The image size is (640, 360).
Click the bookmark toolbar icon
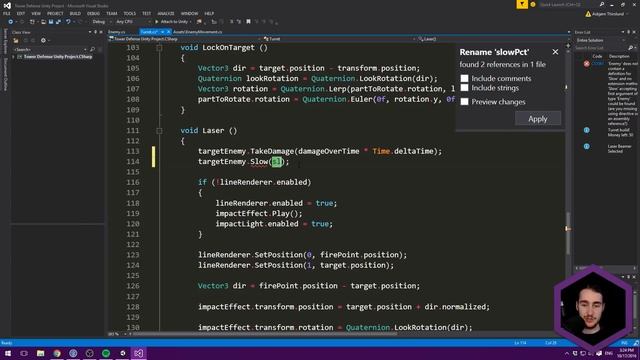(x=248, y=22)
